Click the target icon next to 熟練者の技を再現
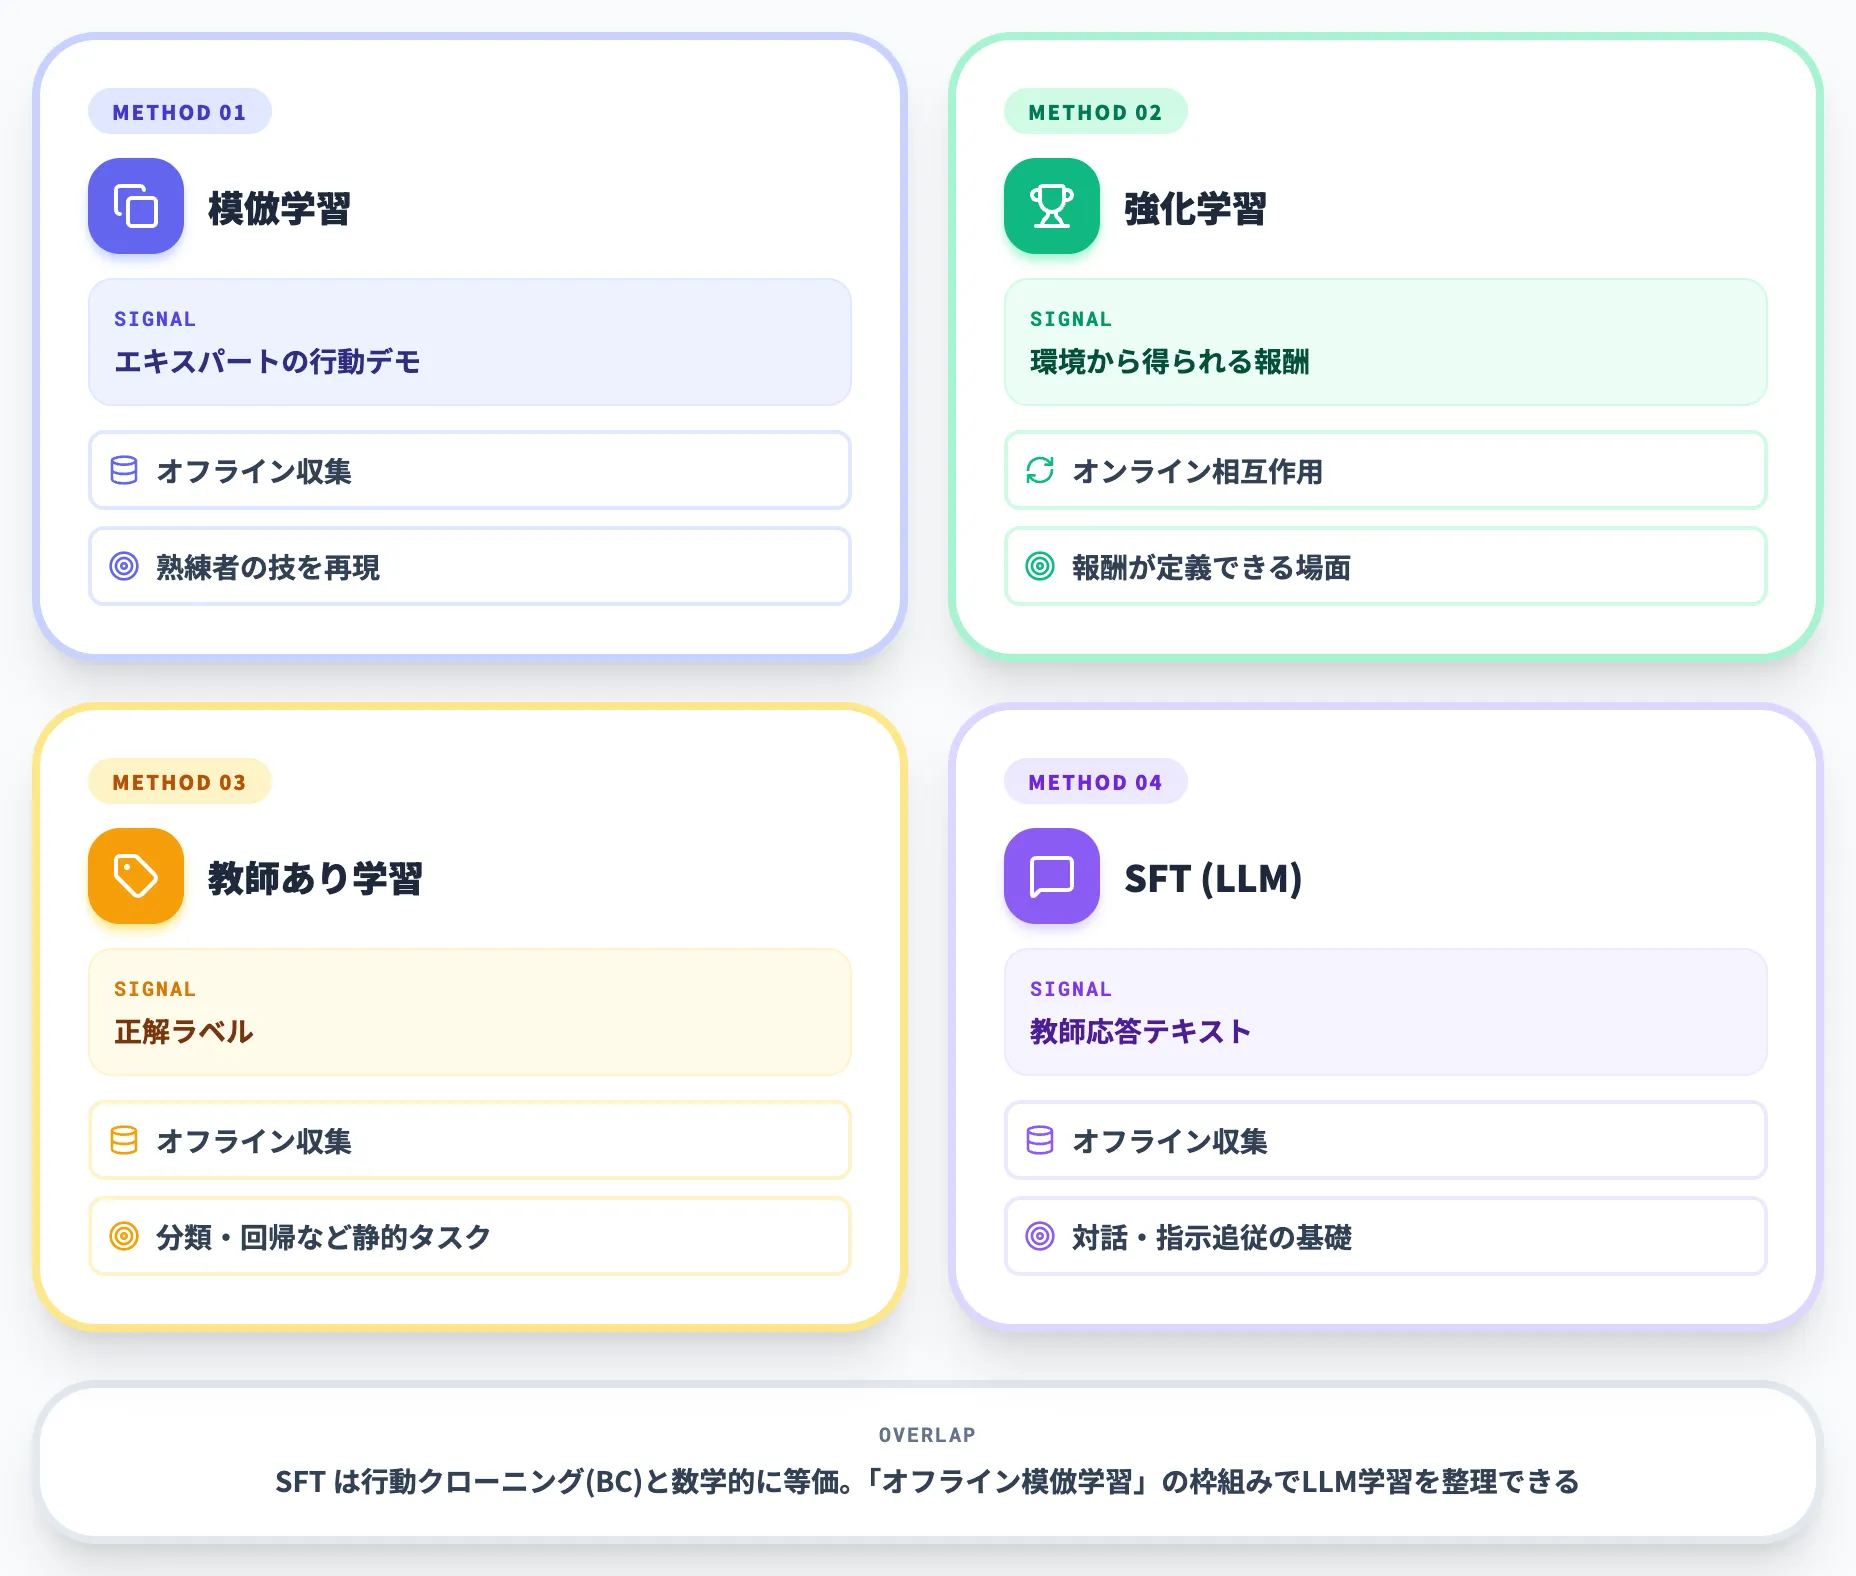 [124, 566]
